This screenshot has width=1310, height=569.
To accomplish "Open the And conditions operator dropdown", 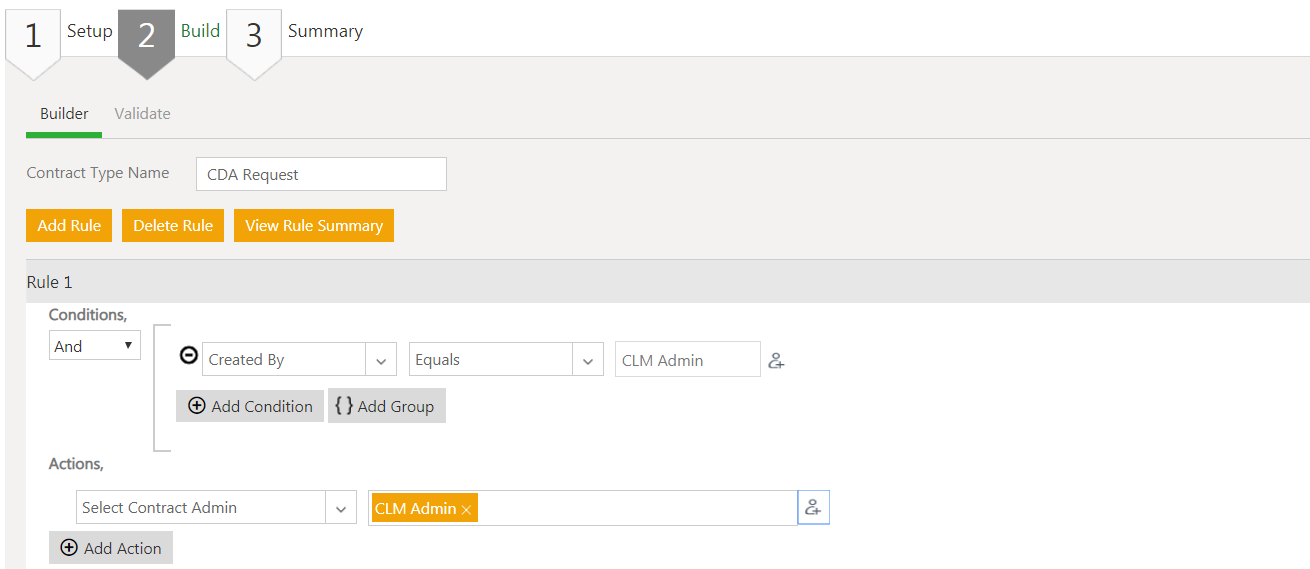I will 95,346.
